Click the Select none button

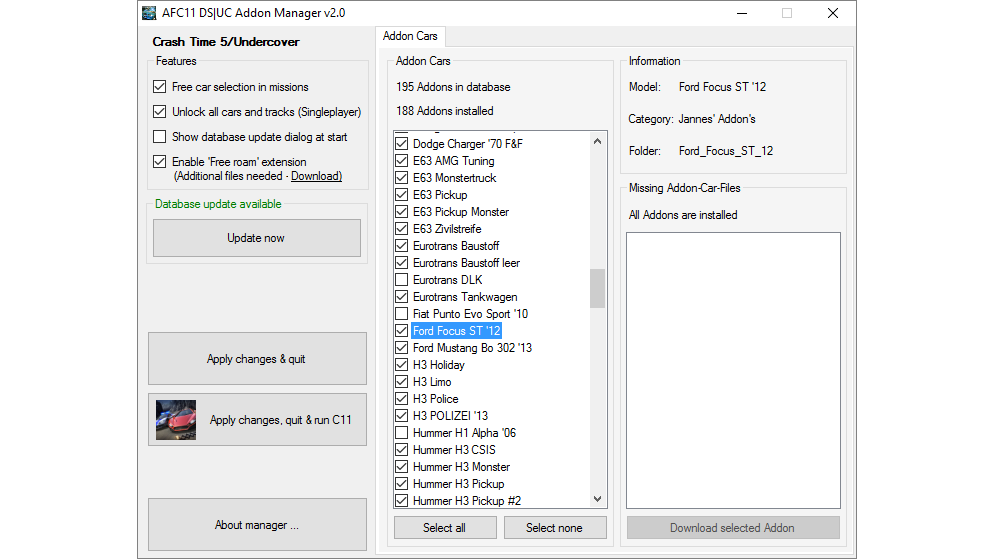(x=555, y=528)
